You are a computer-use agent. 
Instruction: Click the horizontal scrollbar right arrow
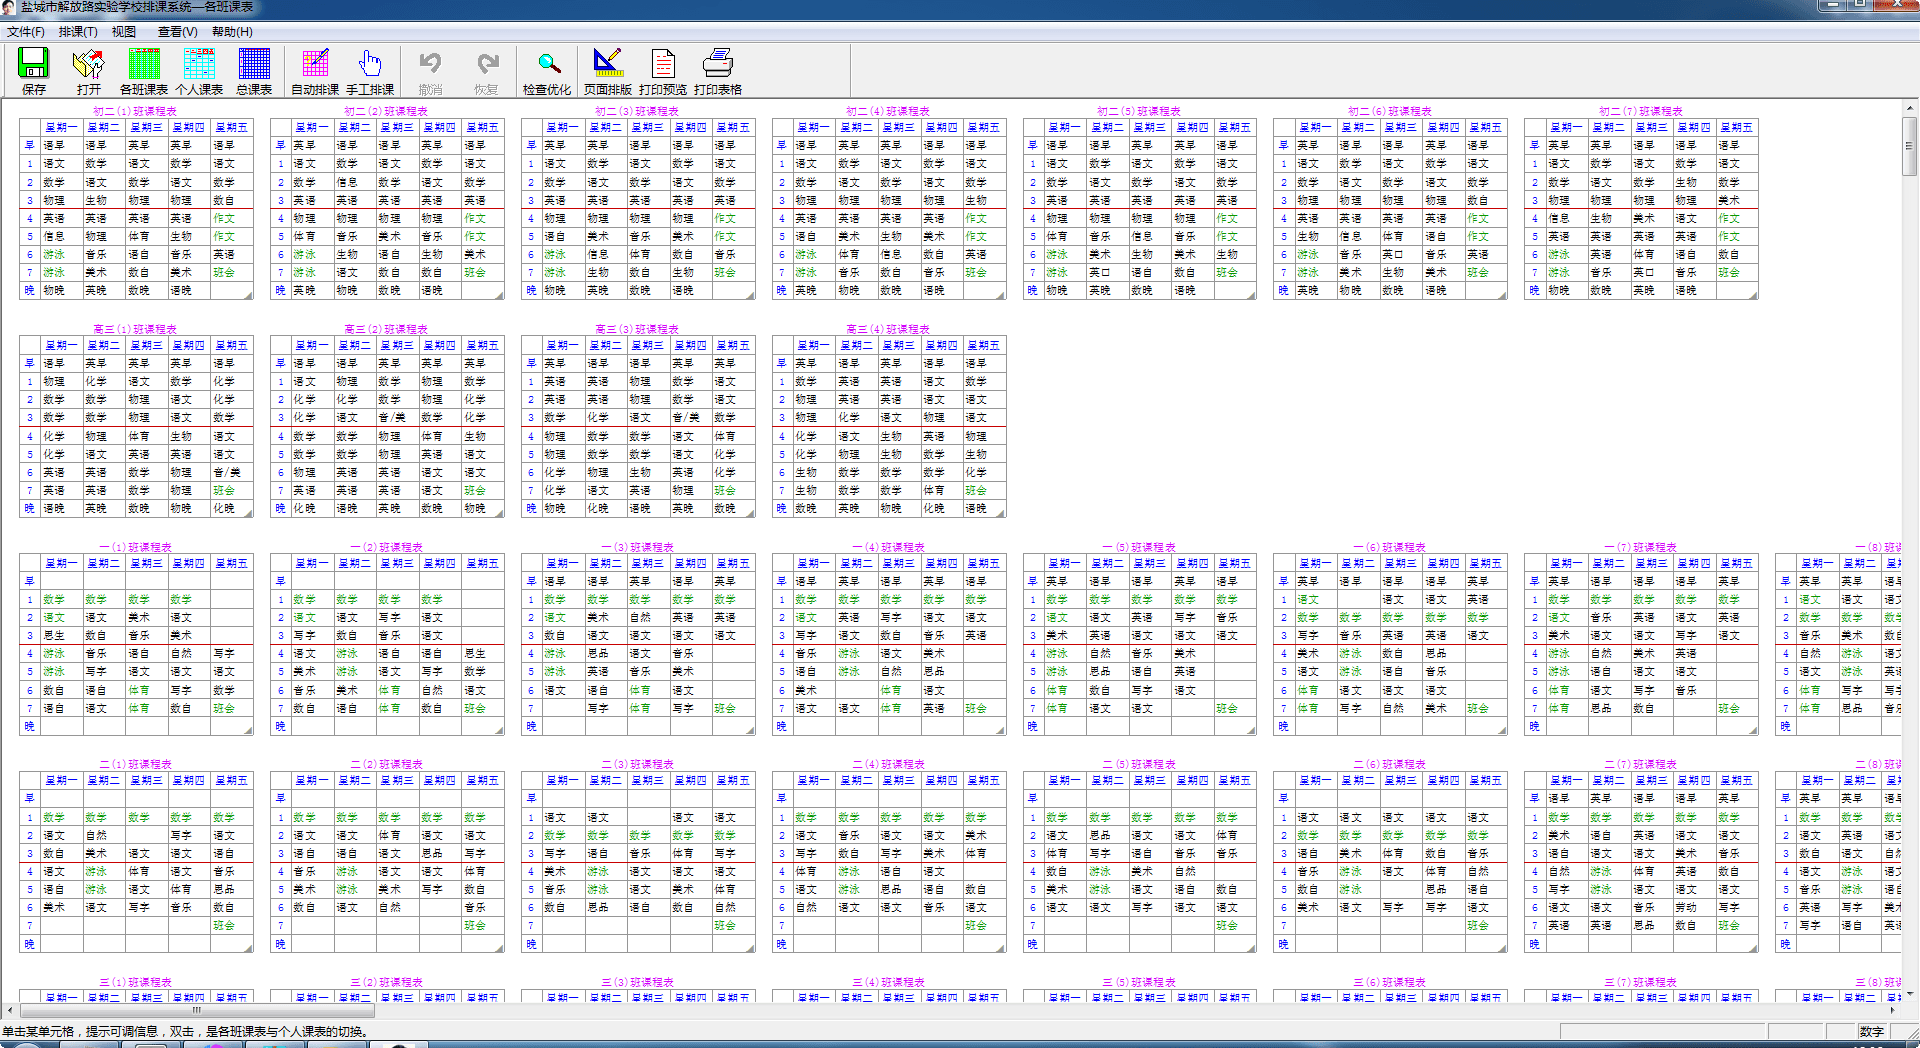pos(1892,1010)
